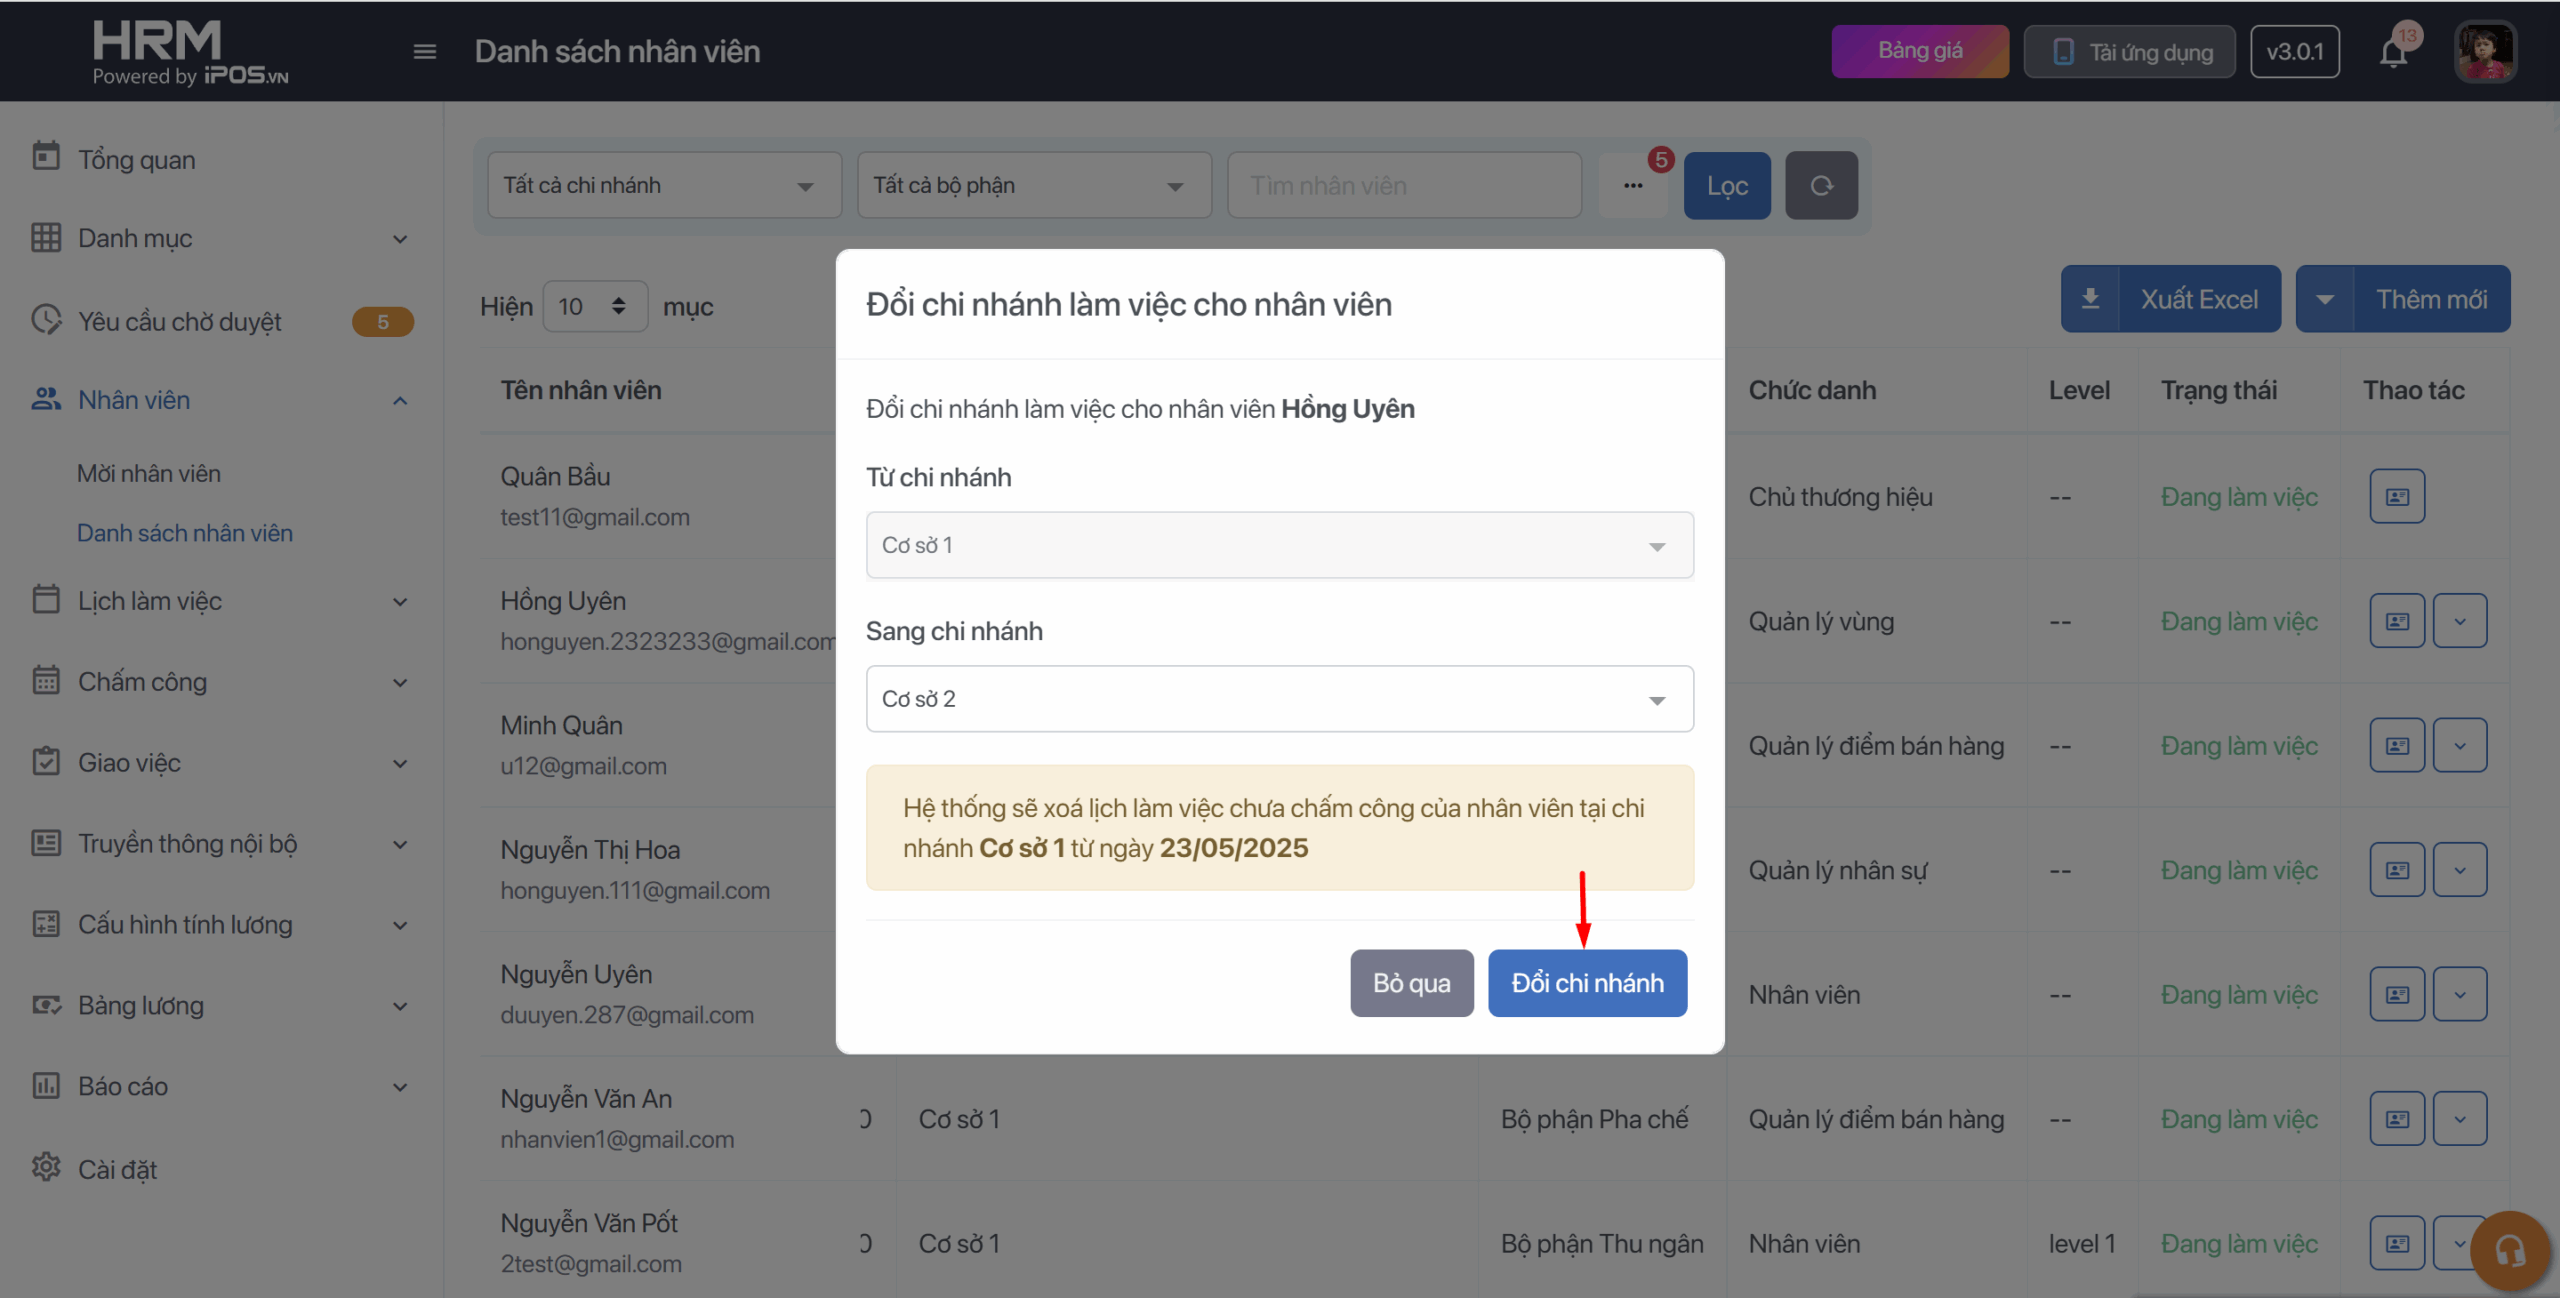Viewport: 2560px width, 1298px height.
Task: Expand the Thêm mới dropdown arrow
Action: (x=2325, y=299)
